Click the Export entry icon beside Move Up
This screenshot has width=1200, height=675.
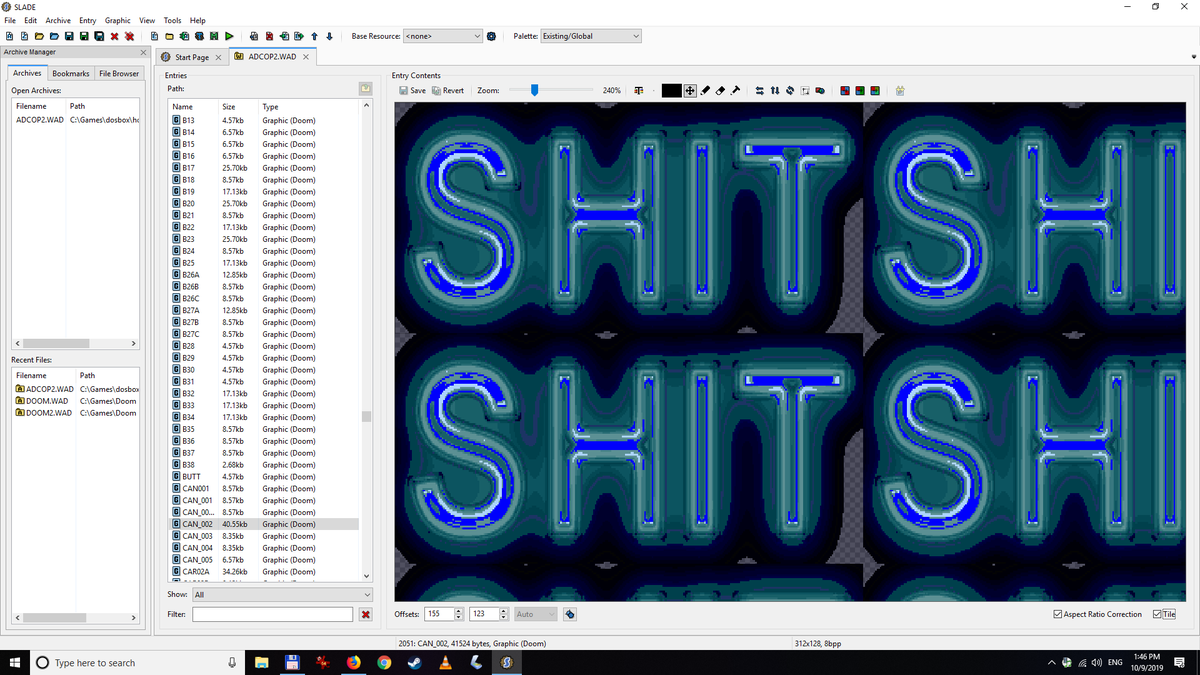(x=299, y=36)
